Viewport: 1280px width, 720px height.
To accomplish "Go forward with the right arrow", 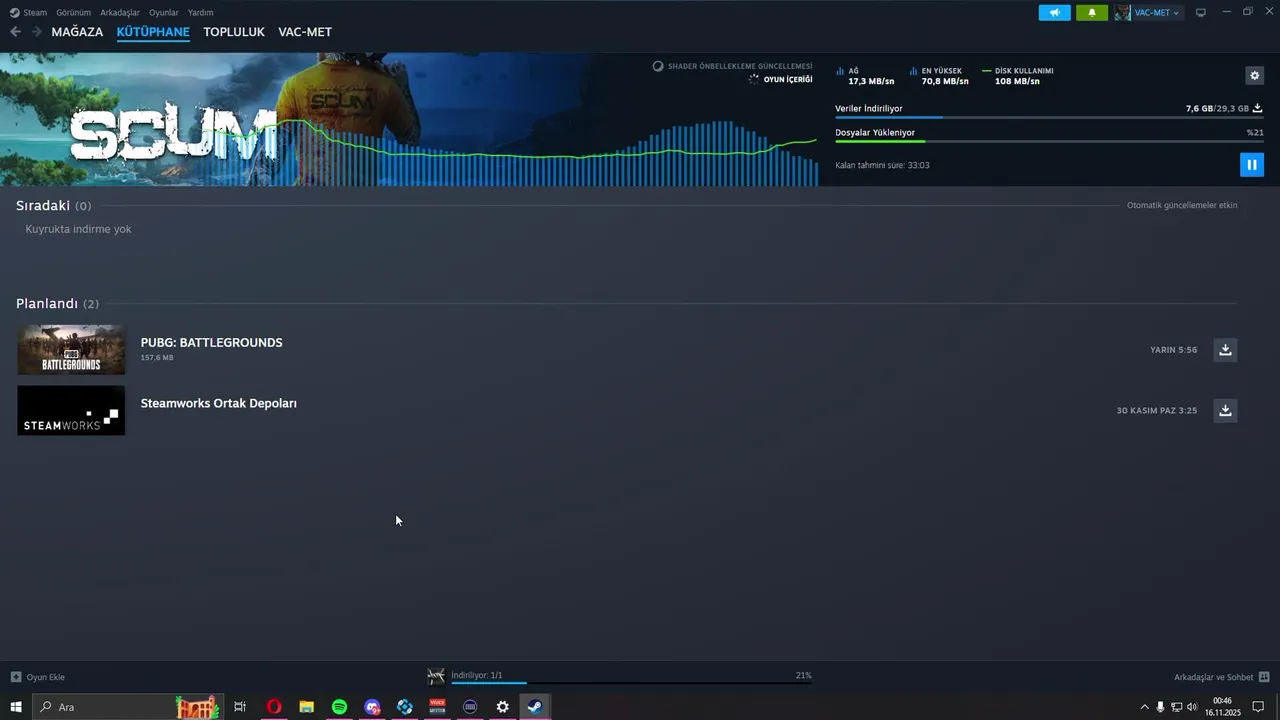I will click(37, 32).
